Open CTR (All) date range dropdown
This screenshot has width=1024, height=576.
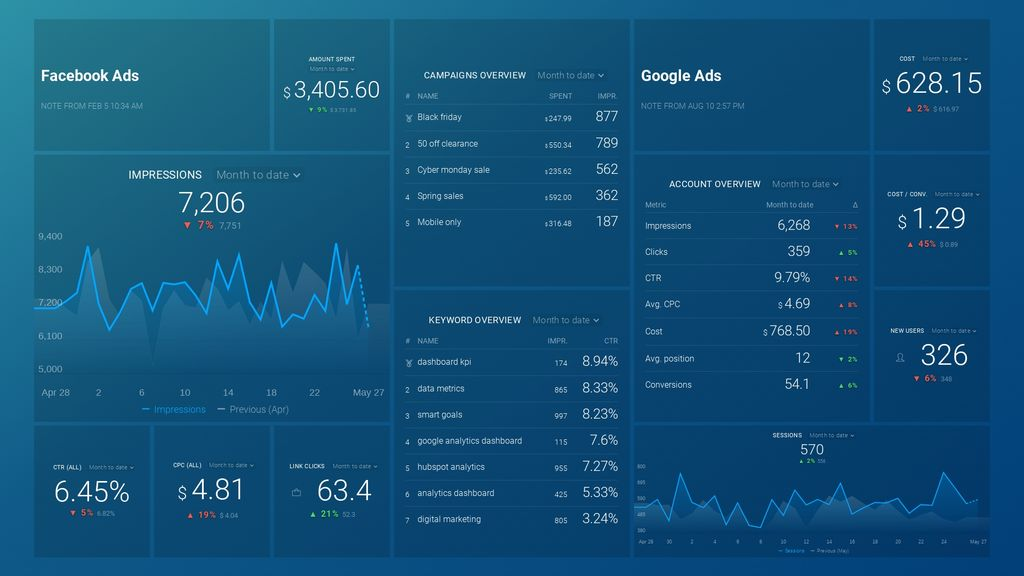[111, 467]
